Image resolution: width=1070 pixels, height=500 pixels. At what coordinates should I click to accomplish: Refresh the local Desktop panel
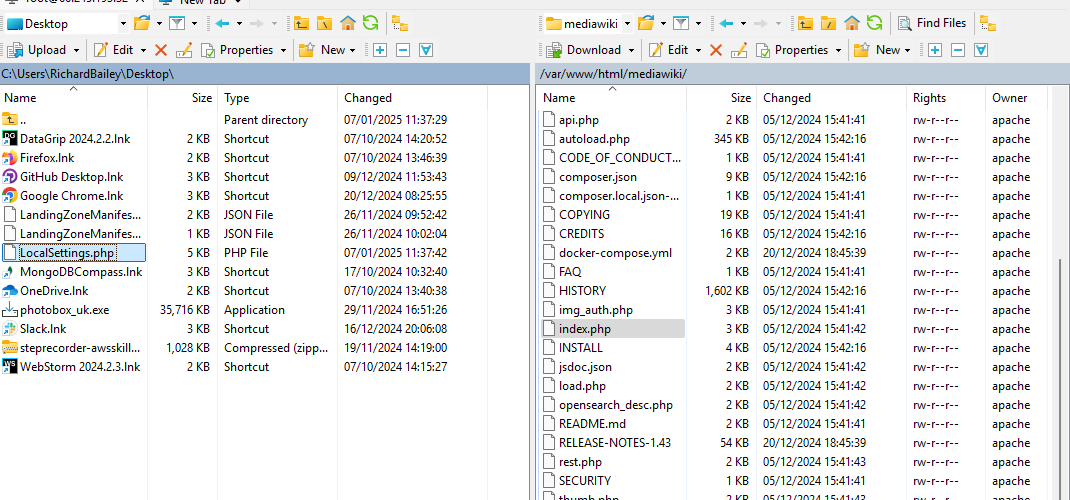pyautogui.click(x=371, y=23)
